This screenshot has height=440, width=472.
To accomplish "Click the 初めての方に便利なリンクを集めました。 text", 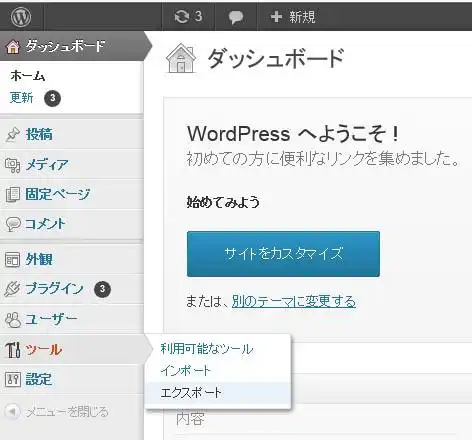I will click(x=323, y=159).
